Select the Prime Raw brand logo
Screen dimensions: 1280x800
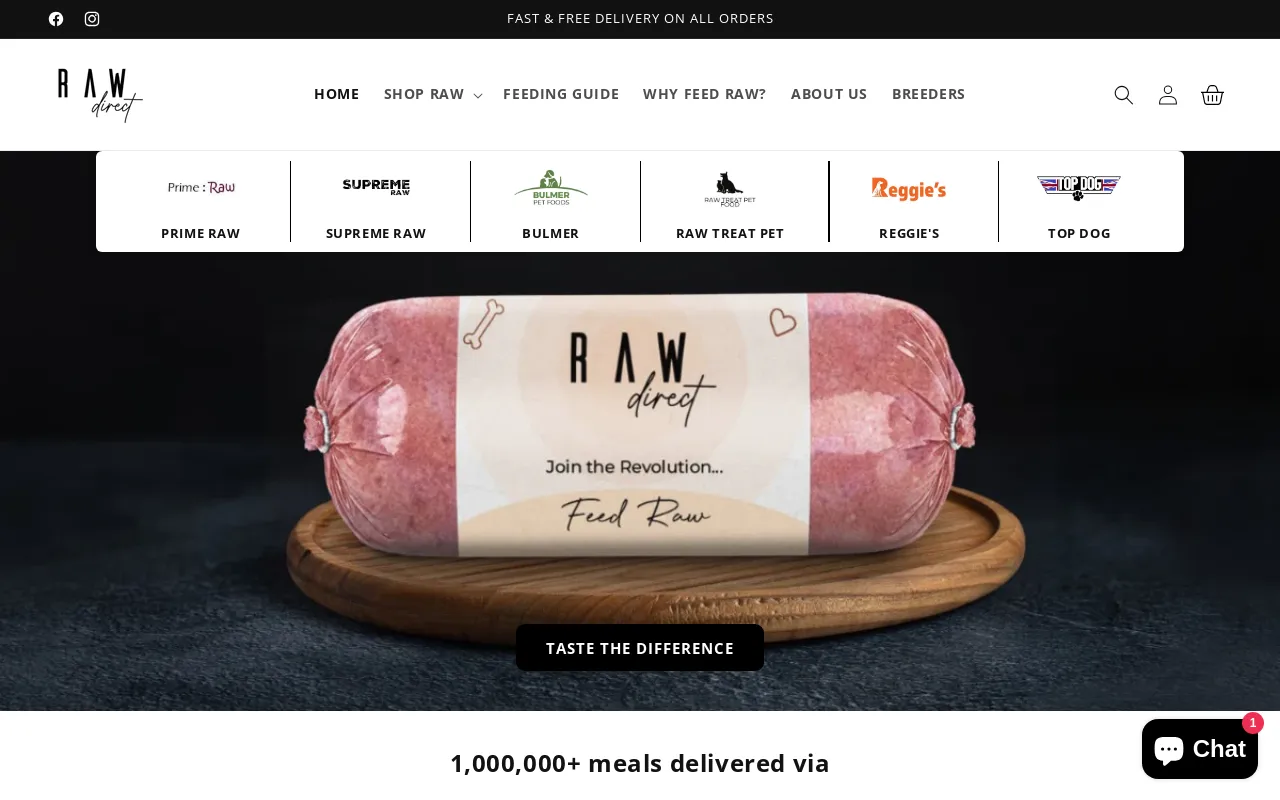201,187
